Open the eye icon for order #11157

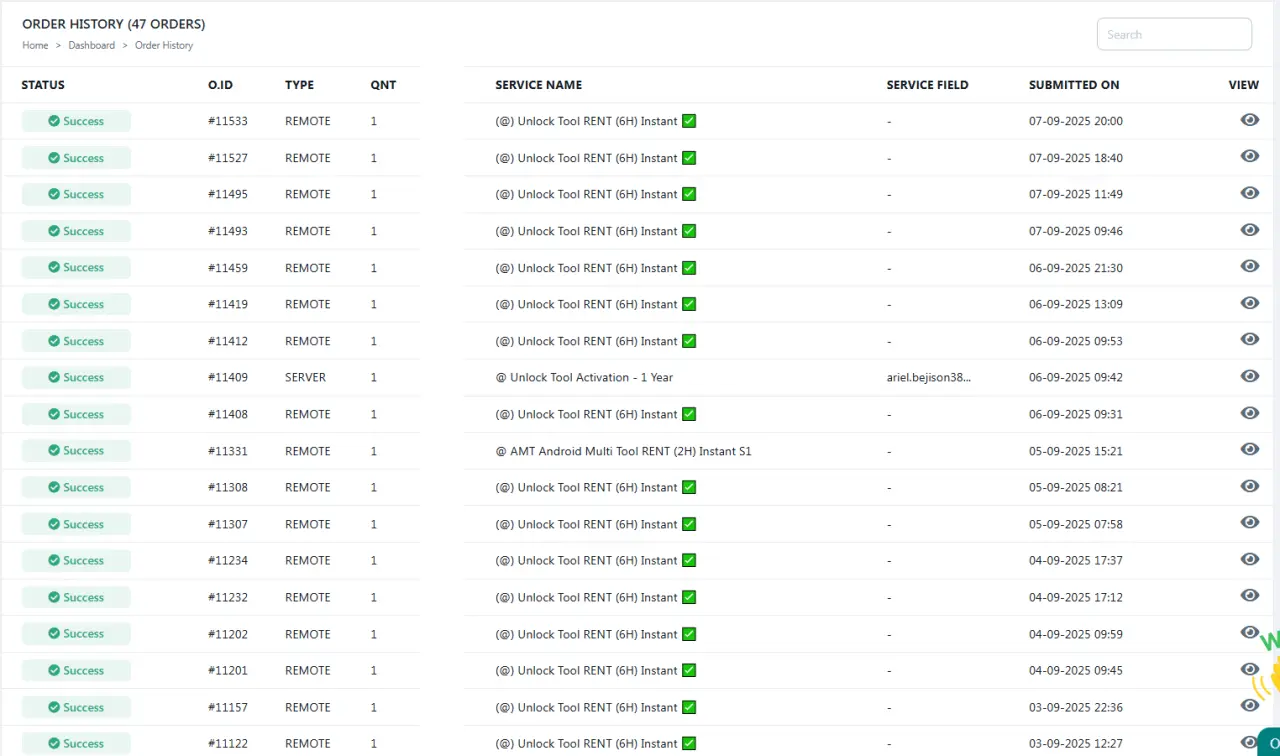1249,705
